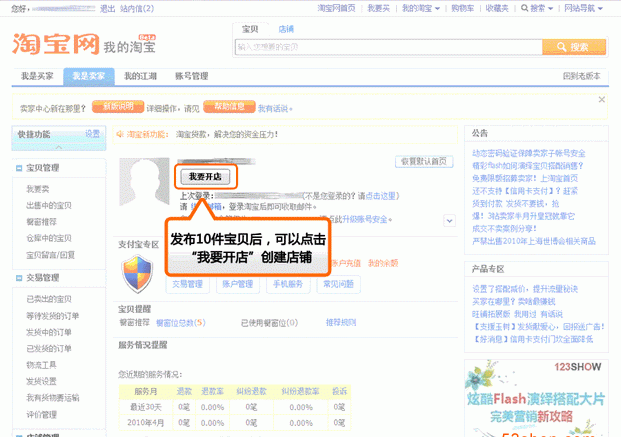Click the Alipay shield icon
This screenshot has width=621, height=437.
[x=137, y=274]
